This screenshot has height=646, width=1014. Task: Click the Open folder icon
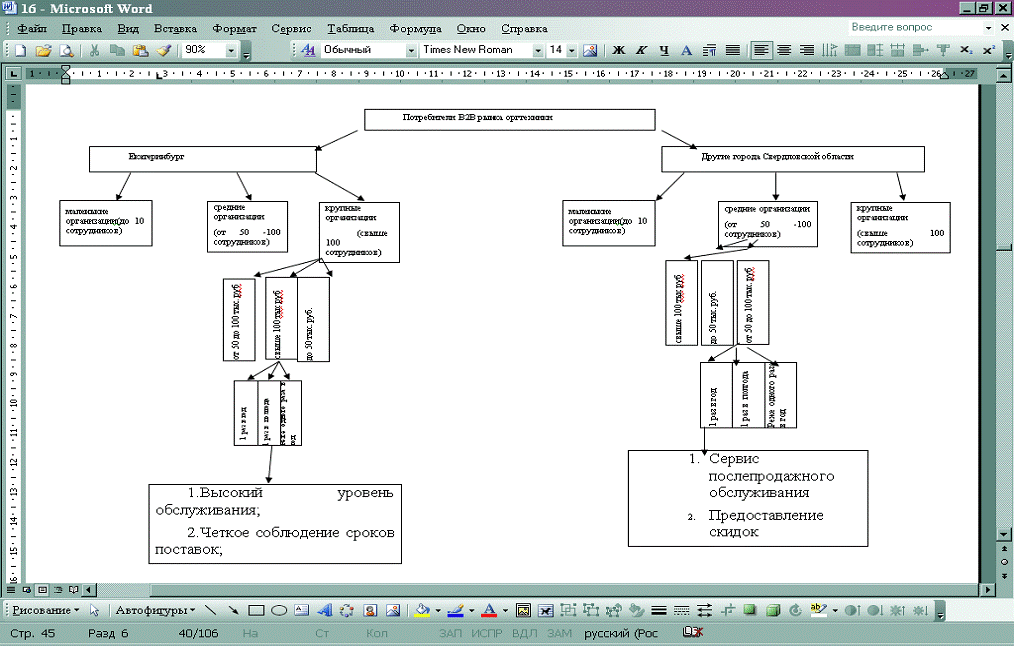coord(43,50)
